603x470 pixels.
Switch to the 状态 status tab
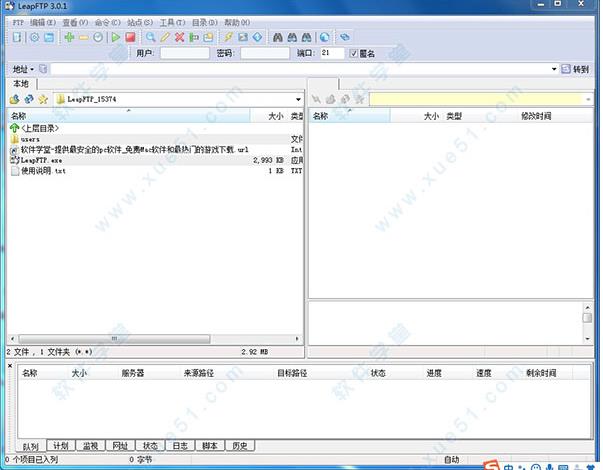pos(150,445)
